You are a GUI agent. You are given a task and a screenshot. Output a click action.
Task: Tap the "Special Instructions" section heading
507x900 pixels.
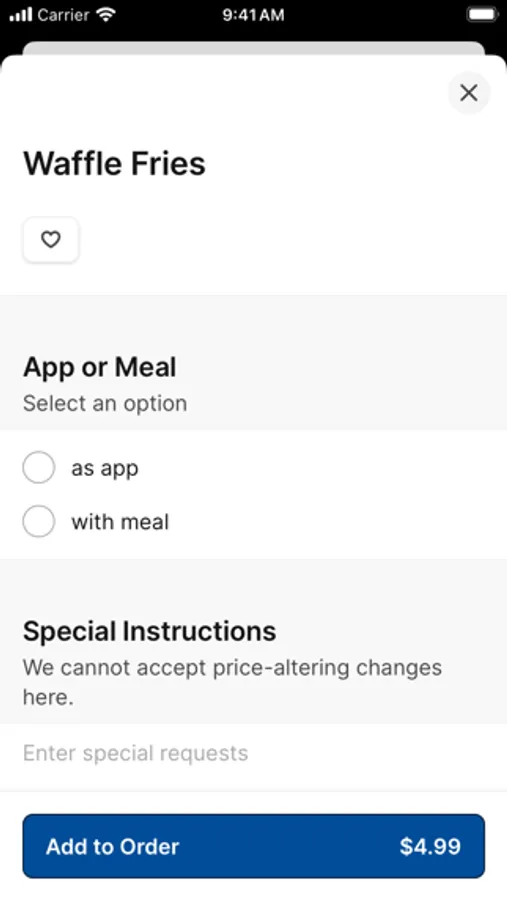coord(149,631)
